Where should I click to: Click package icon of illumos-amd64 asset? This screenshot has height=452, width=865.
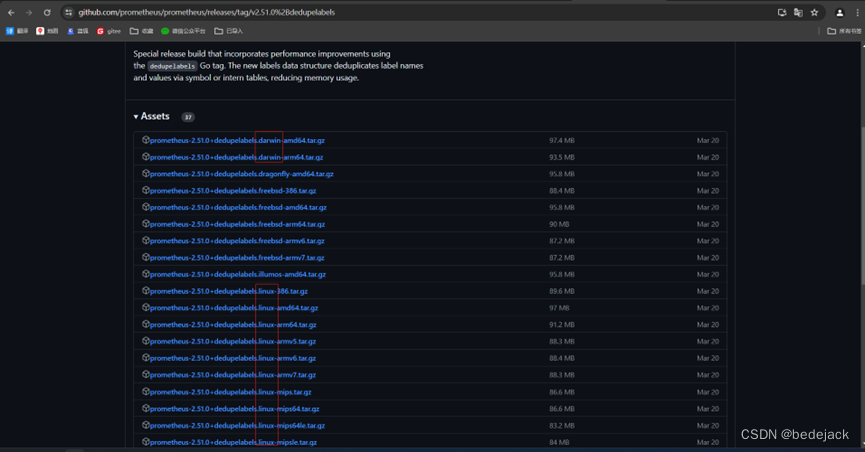coord(146,274)
